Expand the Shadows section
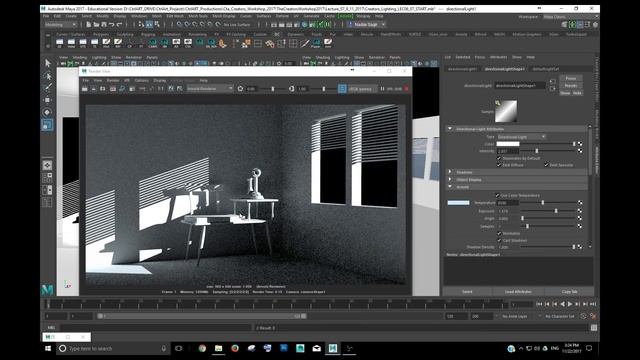Image resolution: width=640 pixels, height=360 pixels. (450, 172)
